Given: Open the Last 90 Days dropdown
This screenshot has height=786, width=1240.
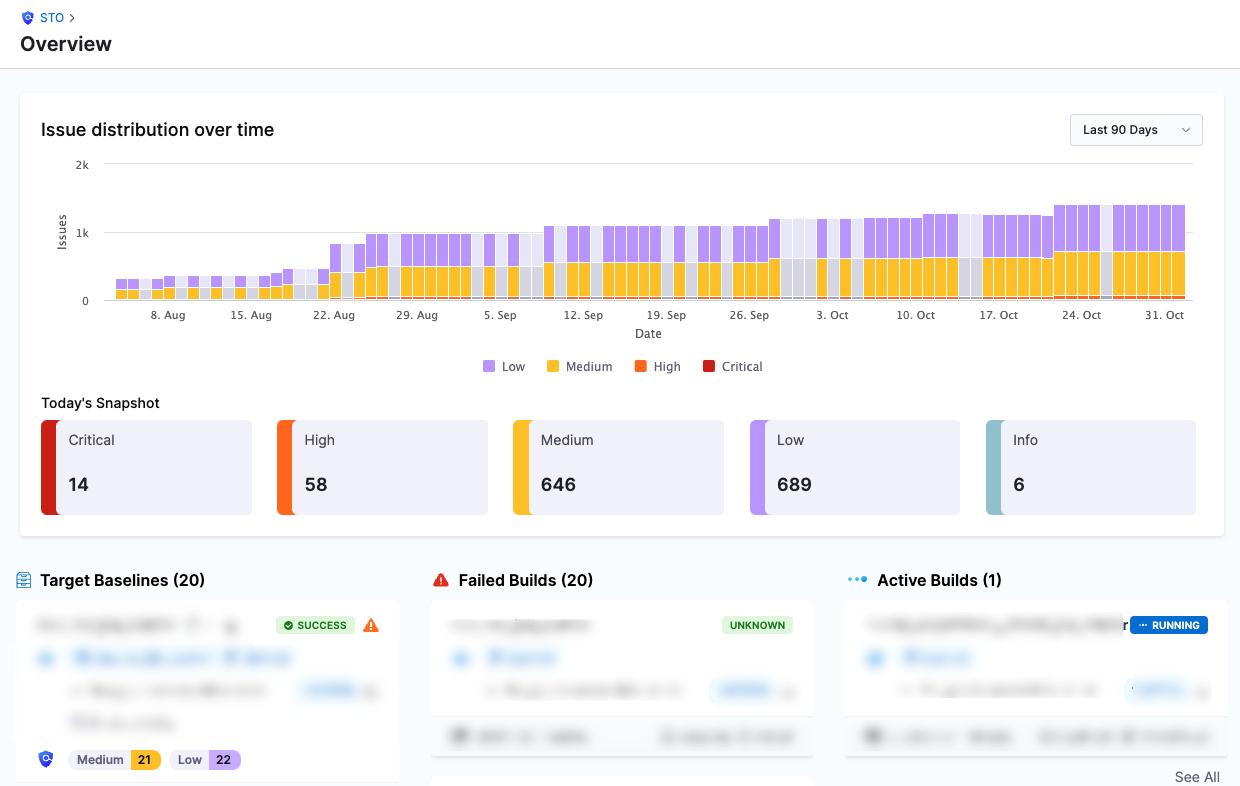Looking at the screenshot, I should point(1136,130).
